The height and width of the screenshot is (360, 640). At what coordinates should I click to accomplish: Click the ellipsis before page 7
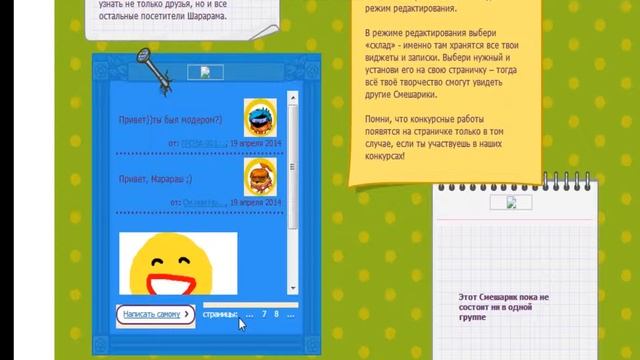(x=249, y=314)
